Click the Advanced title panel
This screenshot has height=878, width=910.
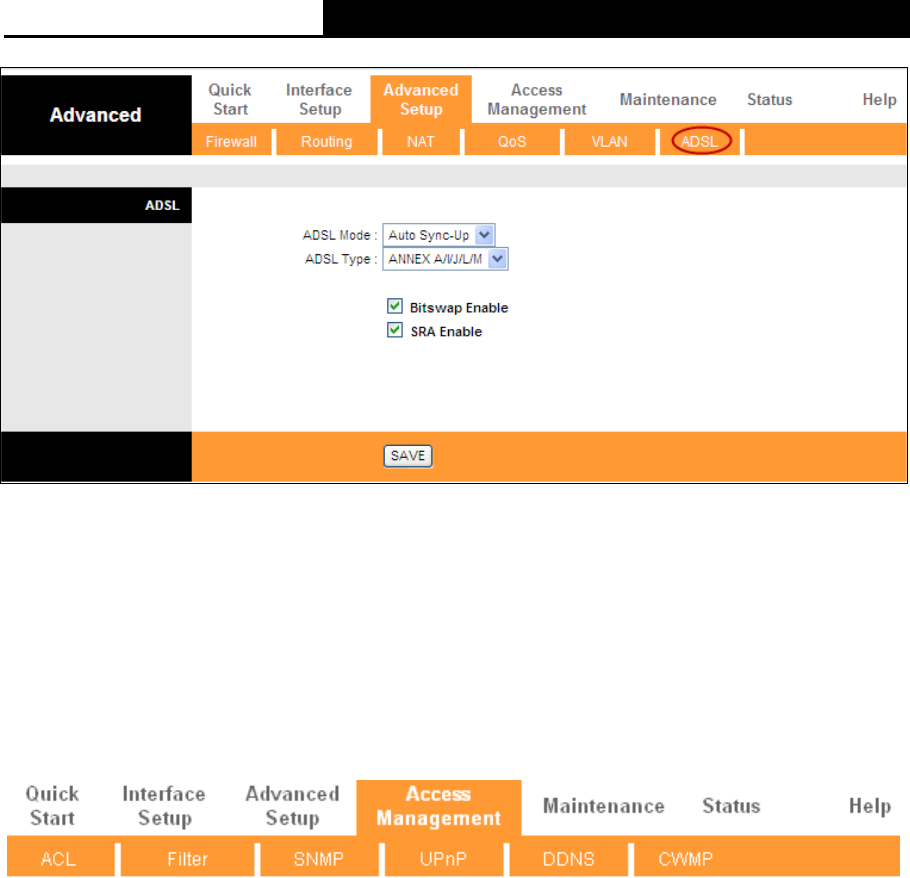click(x=96, y=115)
